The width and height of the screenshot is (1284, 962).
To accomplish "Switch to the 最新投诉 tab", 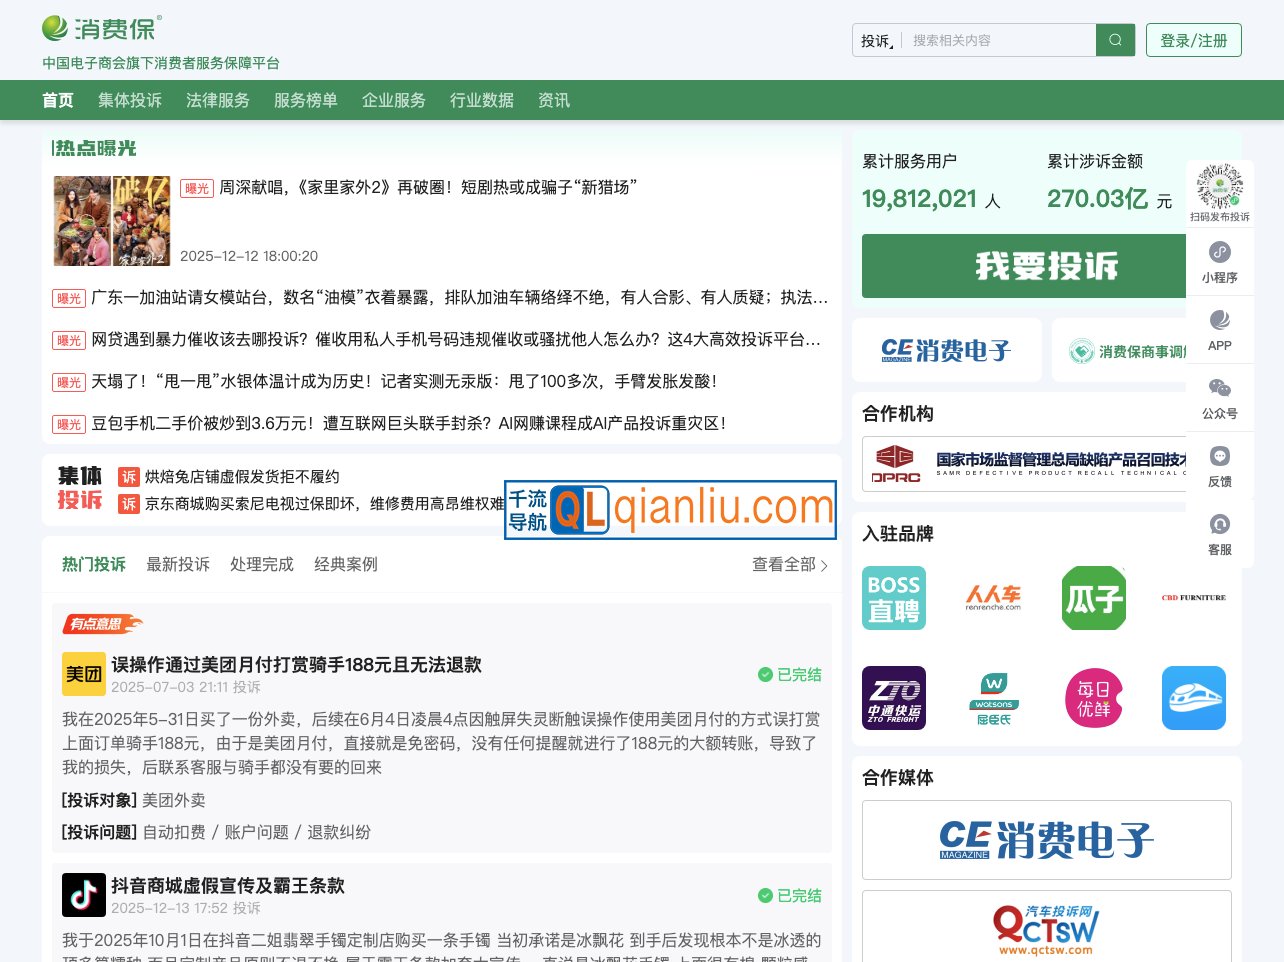I will (x=178, y=564).
